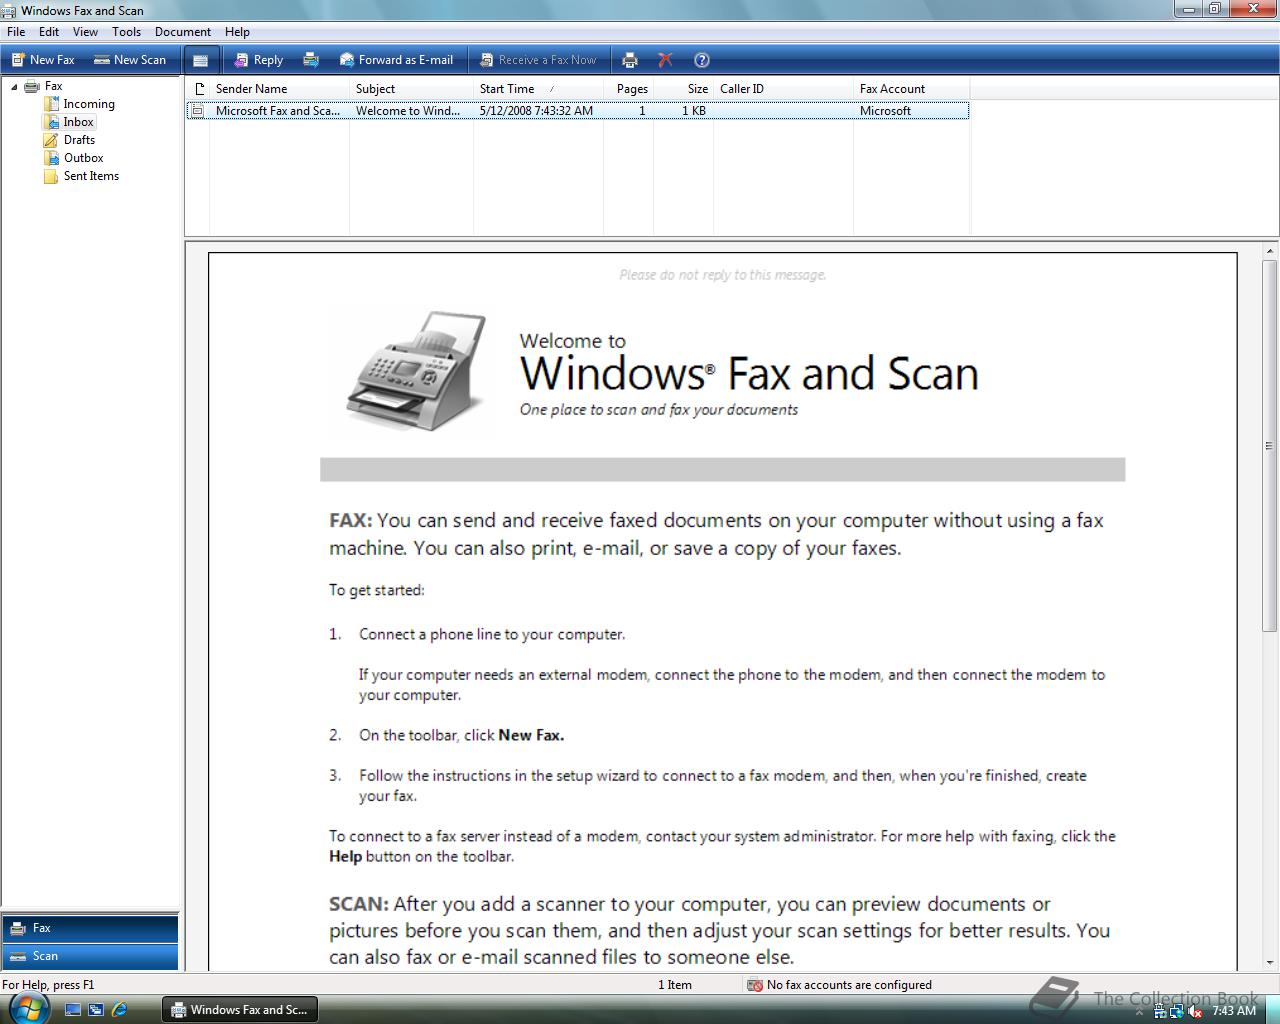Screen dimensions: 1280x1024
Task: Click the Drafts folder icon
Action: coord(51,140)
